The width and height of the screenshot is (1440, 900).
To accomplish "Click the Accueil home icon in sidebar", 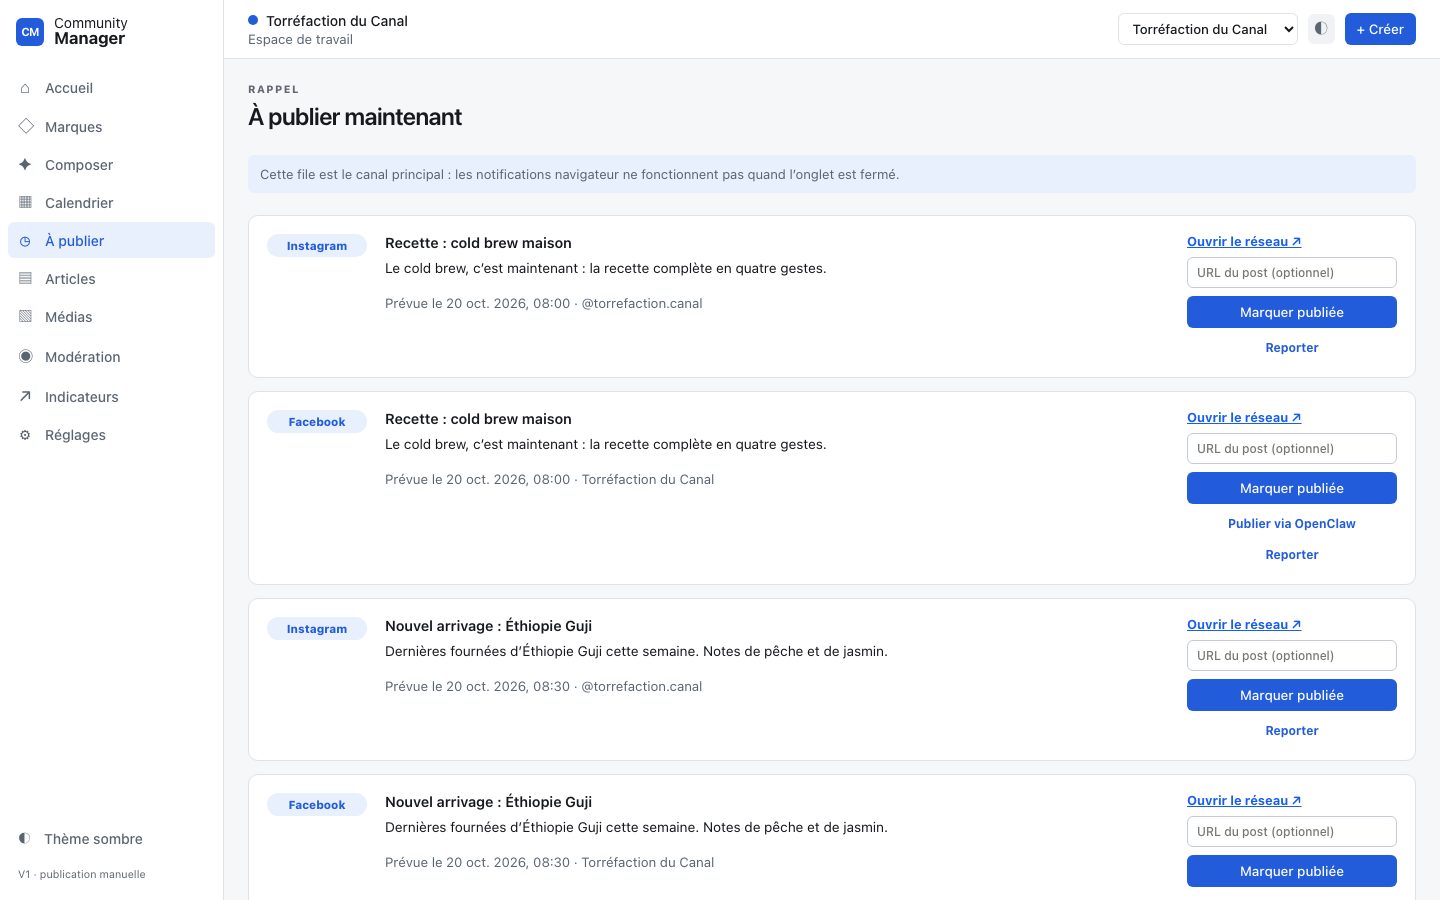I will click(x=25, y=88).
